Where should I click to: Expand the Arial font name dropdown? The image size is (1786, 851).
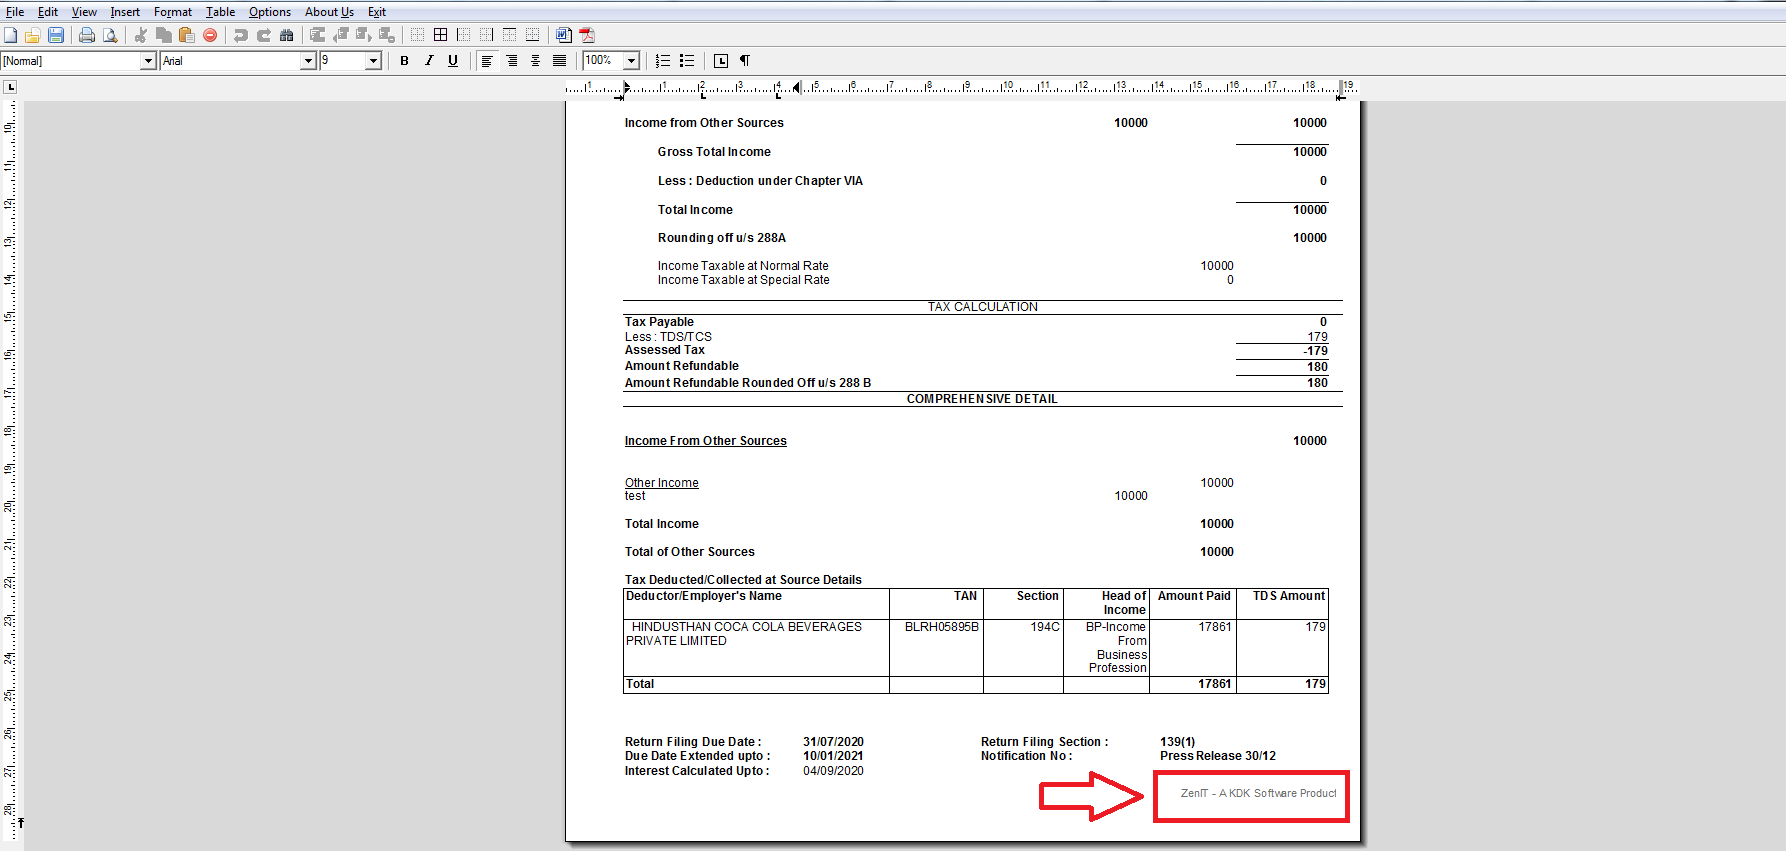pos(308,61)
